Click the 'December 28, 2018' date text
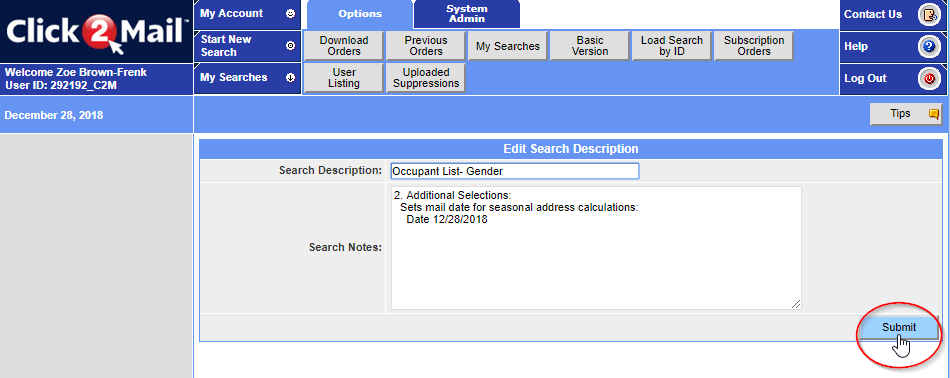The width and height of the screenshot is (950, 378). (x=53, y=115)
